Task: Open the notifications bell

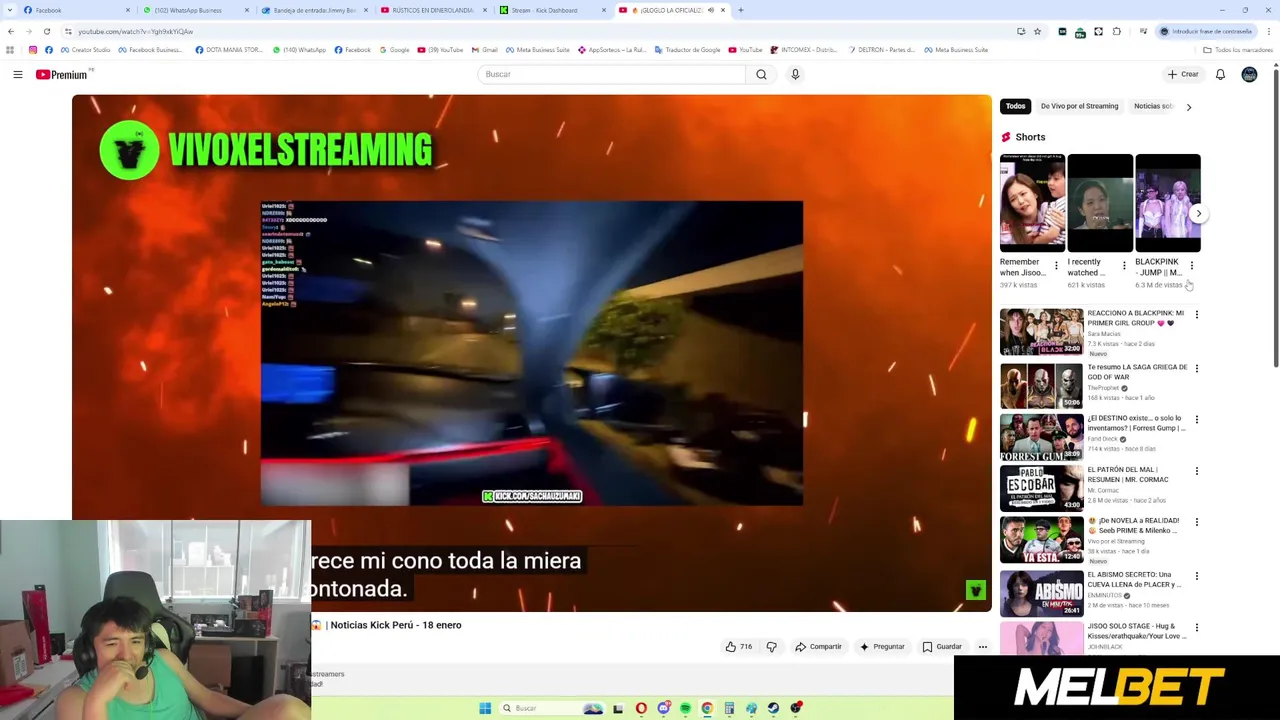Action: pos(1220,74)
